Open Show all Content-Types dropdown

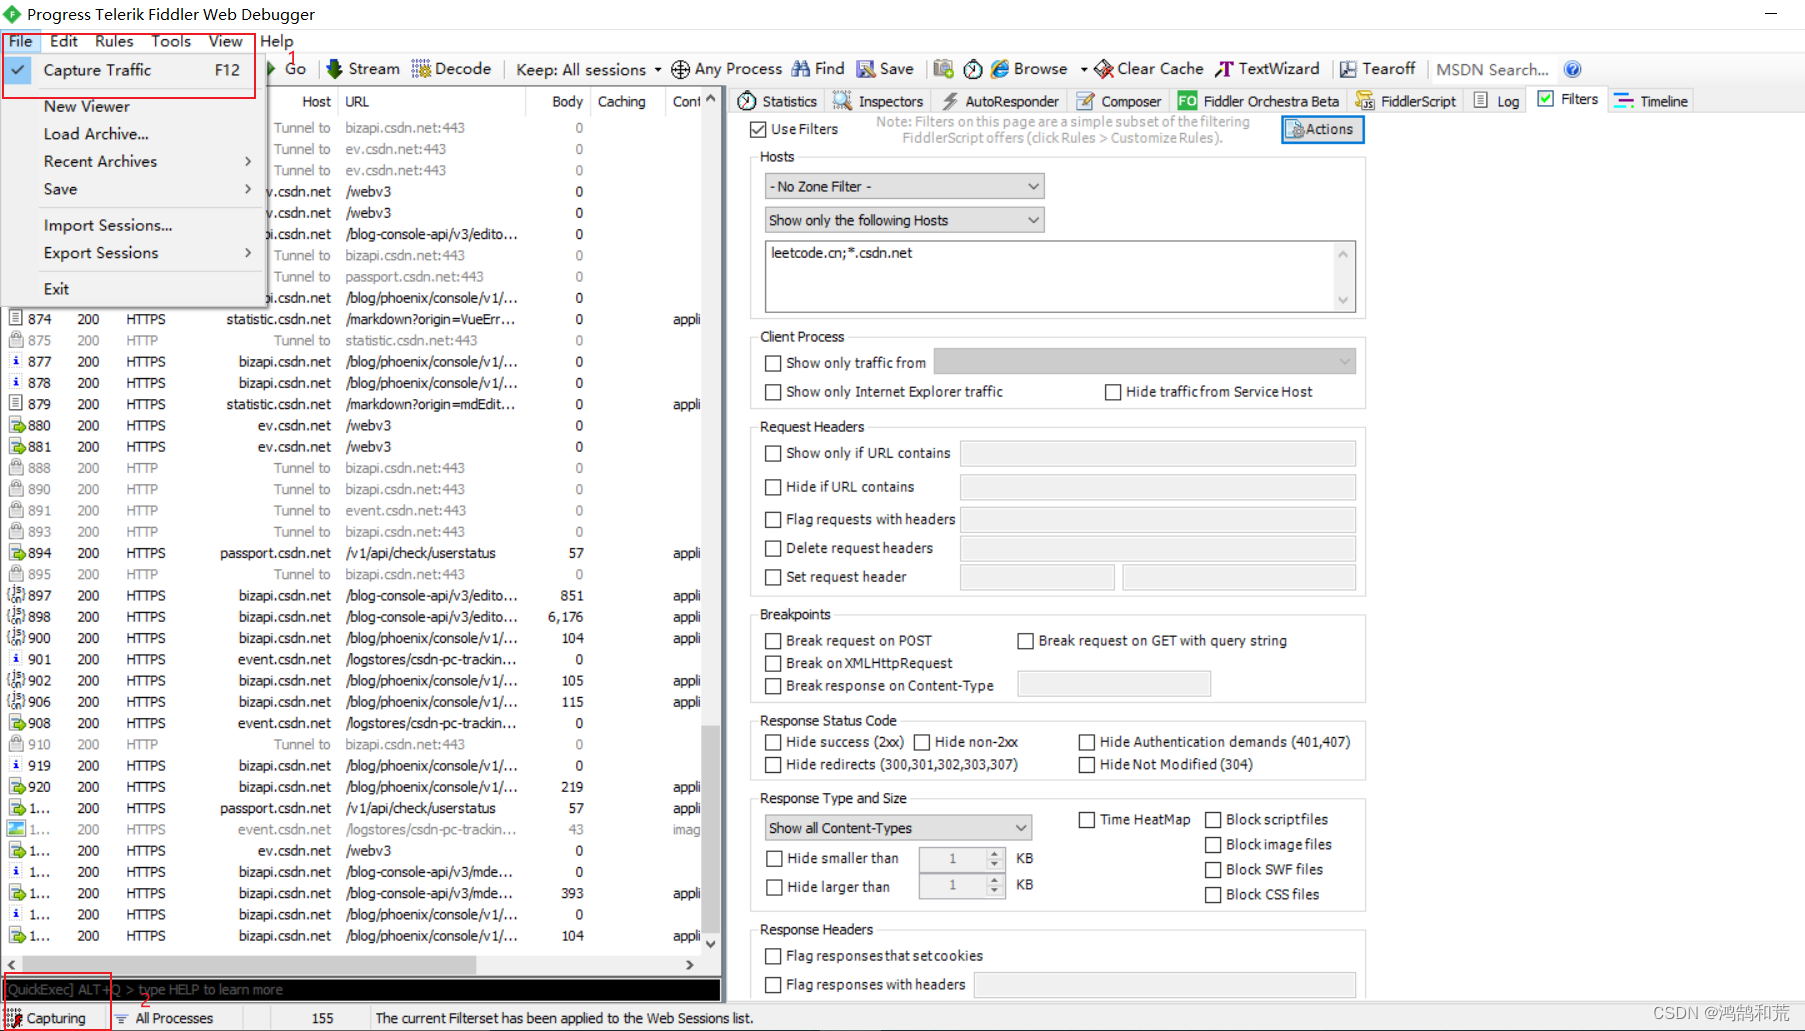(x=898, y=828)
